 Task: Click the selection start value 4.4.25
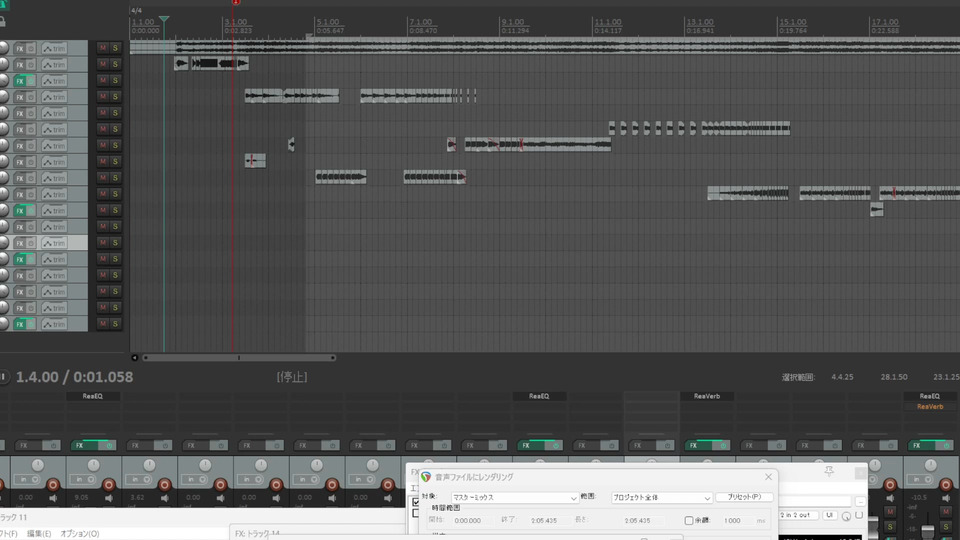[842, 377]
